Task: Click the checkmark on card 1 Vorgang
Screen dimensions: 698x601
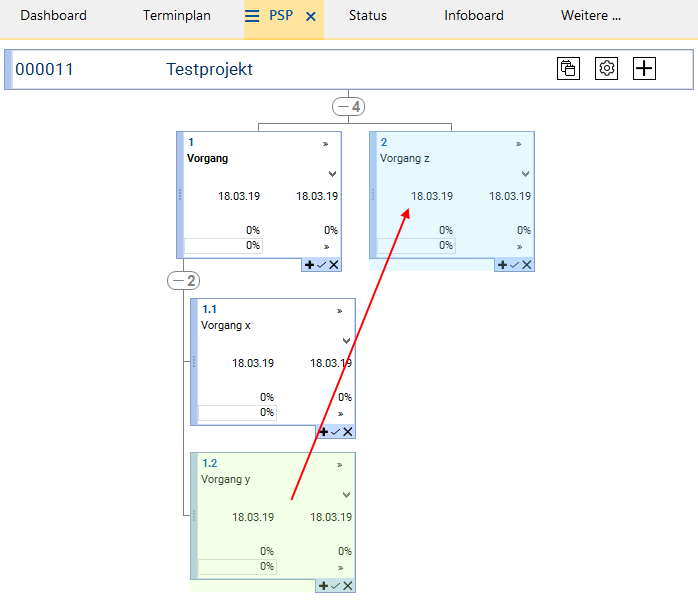Action: (x=321, y=265)
